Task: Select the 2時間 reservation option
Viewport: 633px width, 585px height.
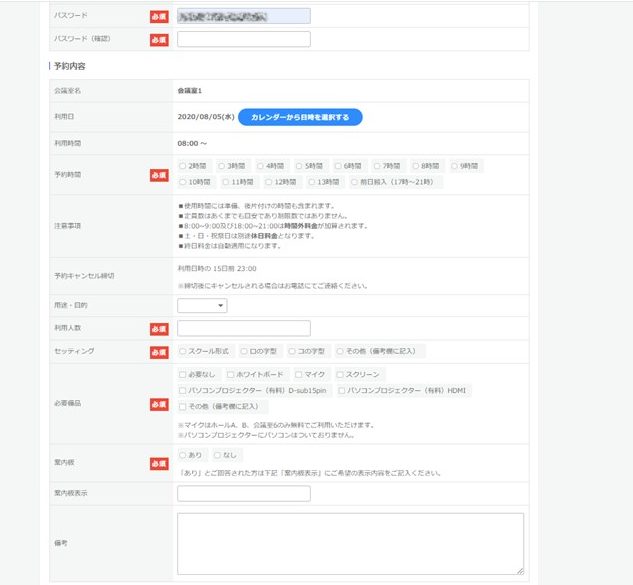Action: point(182,166)
